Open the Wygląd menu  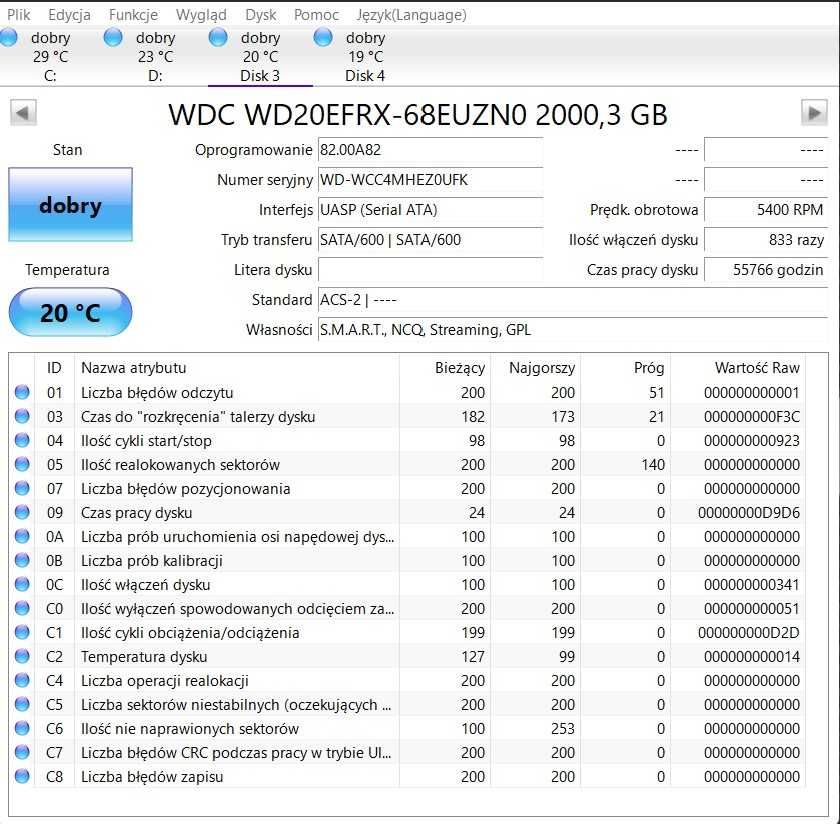(201, 14)
